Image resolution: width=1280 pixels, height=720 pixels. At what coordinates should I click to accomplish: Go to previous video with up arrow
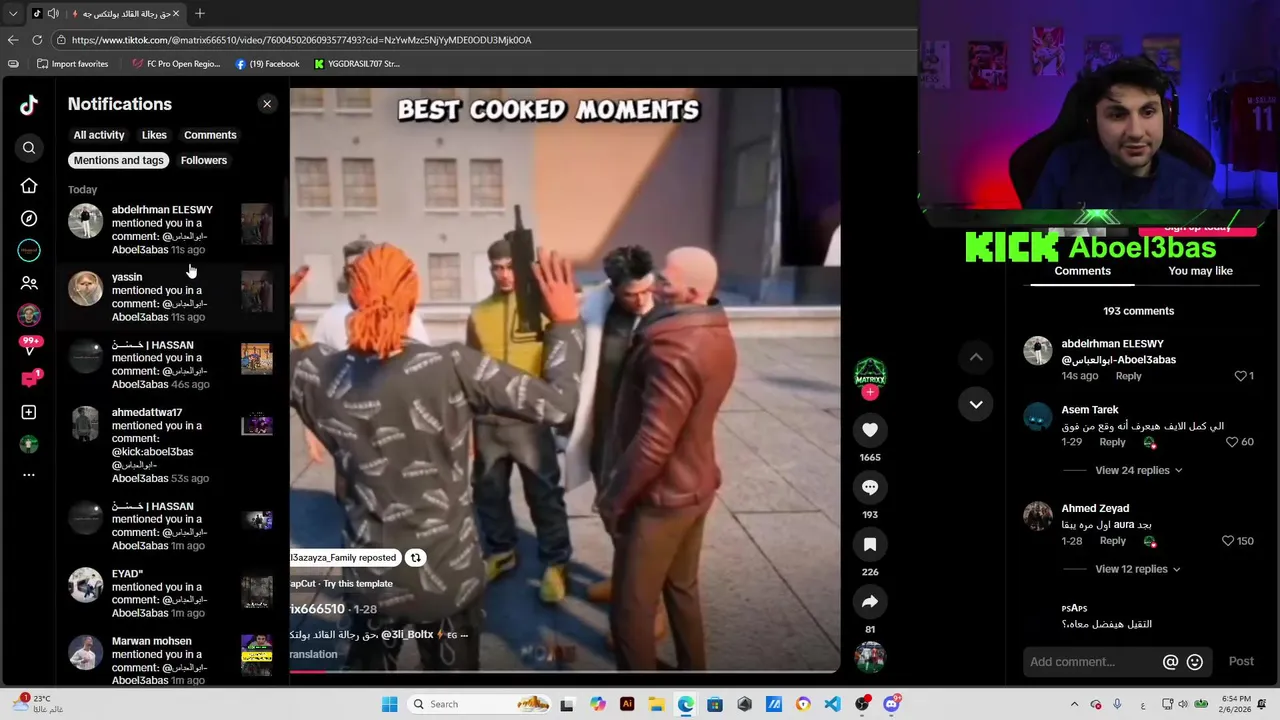[x=976, y=357]
